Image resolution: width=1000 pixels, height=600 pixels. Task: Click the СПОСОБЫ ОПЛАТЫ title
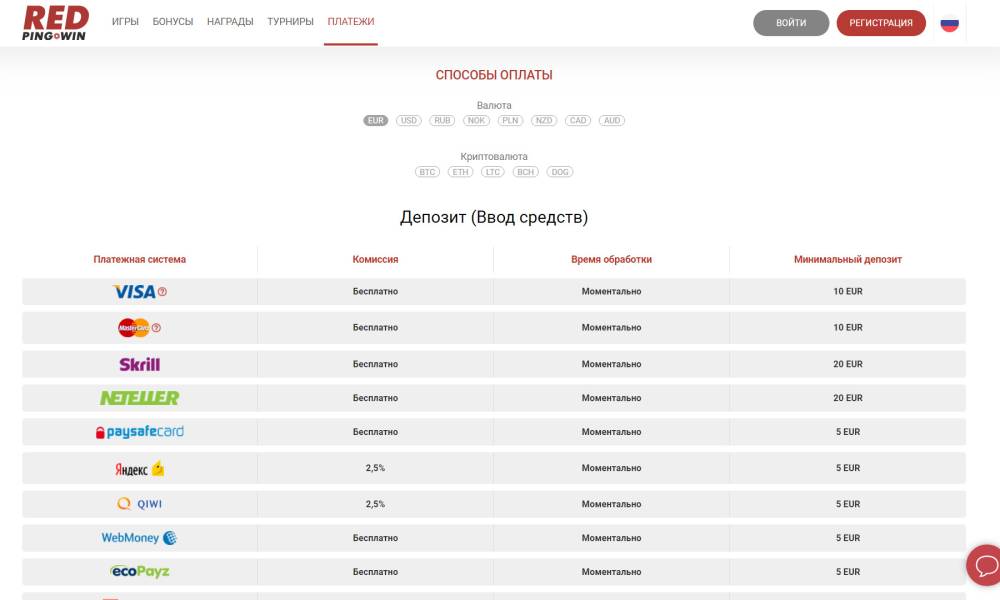point(494,75)
